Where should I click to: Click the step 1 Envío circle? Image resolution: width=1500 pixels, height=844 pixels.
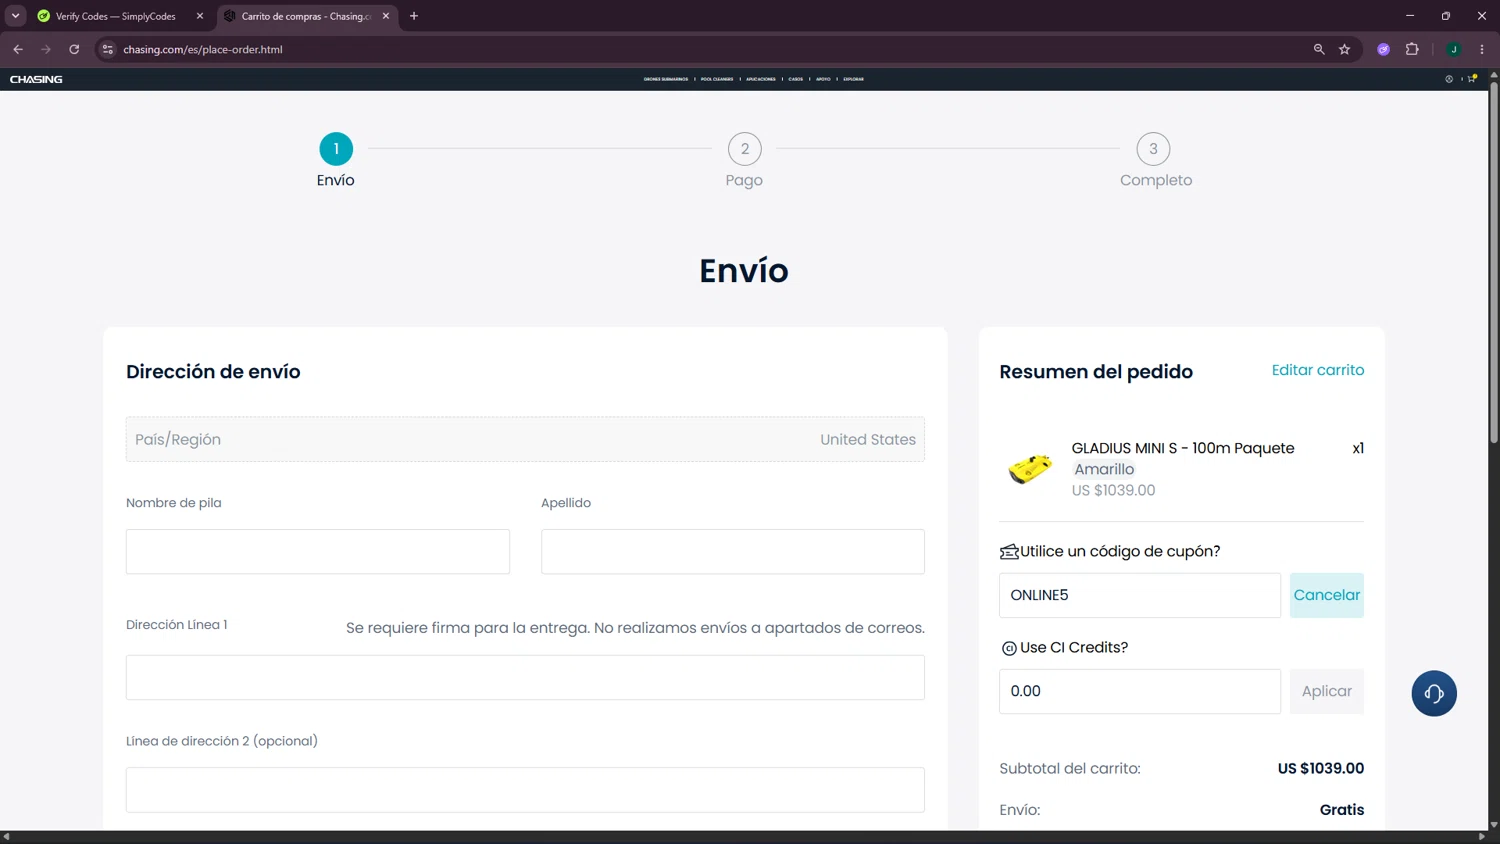(336, 149)
